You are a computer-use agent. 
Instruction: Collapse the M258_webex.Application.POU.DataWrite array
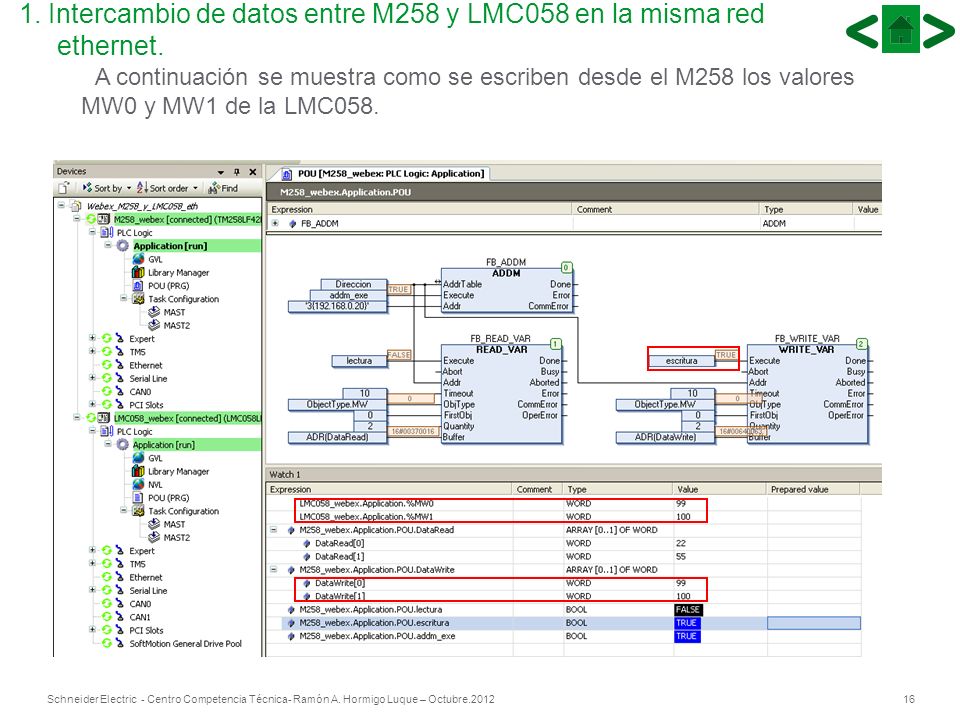[274, 569]
